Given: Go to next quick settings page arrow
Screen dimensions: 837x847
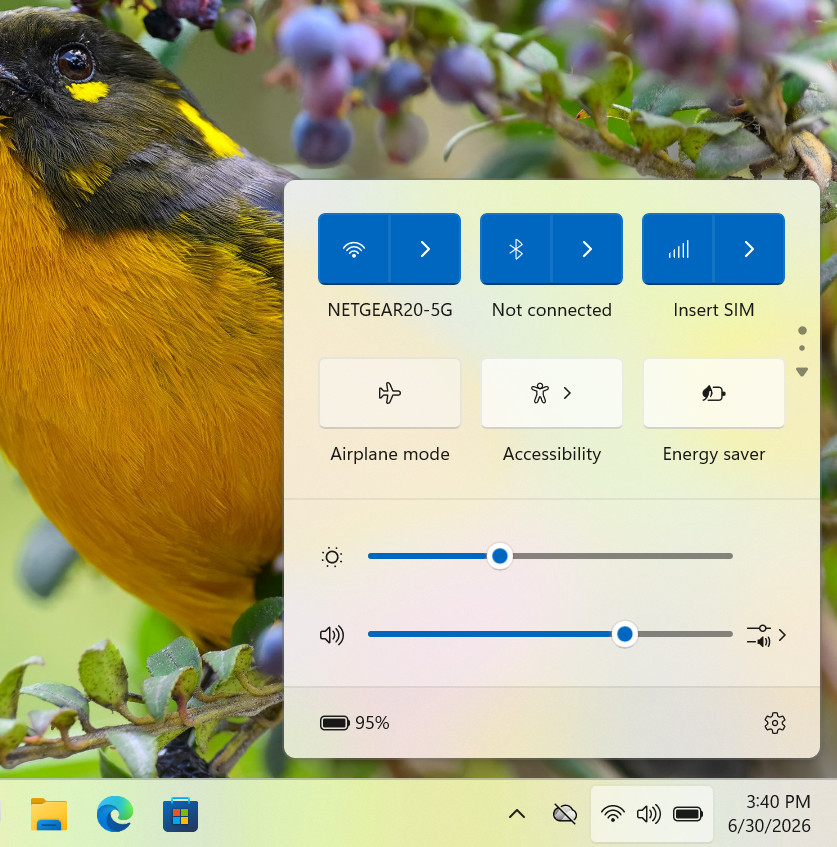Looking at the screenshot, I should [x=802, y=372].
